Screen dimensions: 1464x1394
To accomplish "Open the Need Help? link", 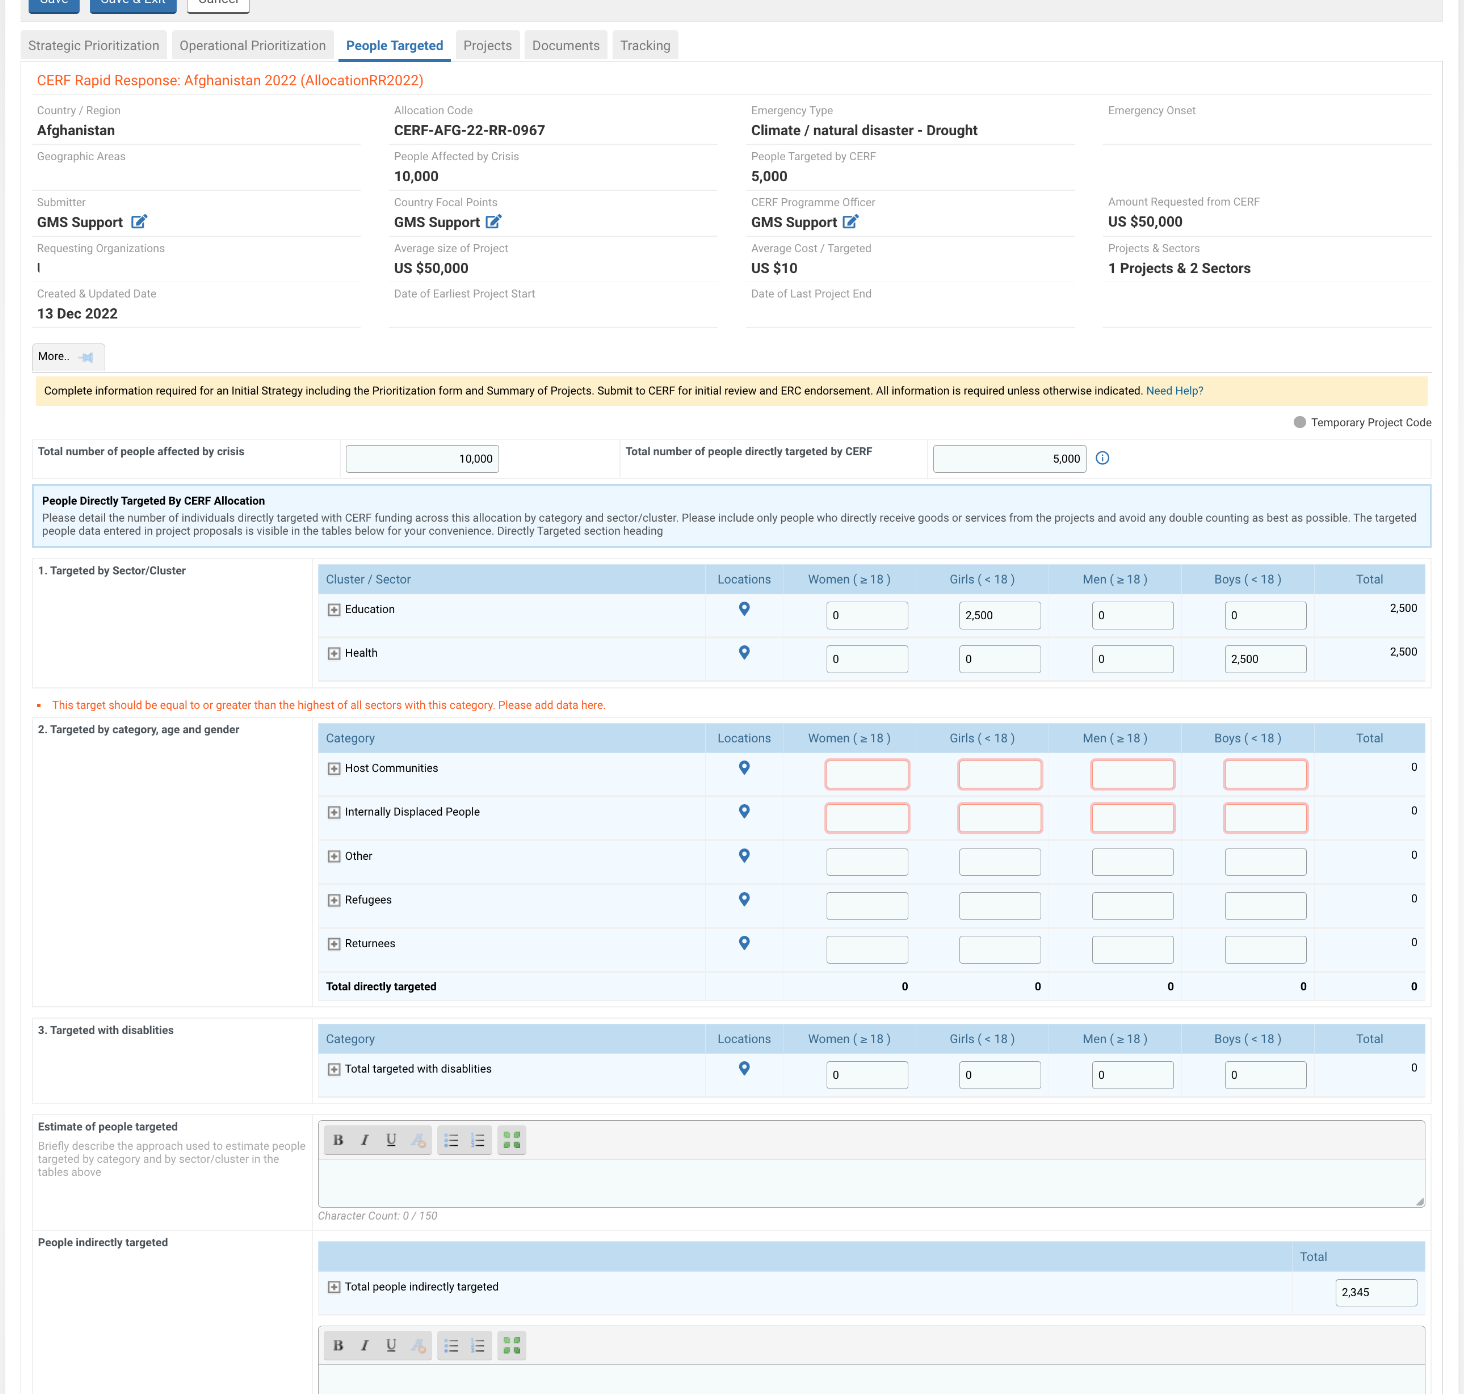I will 1175,391.
